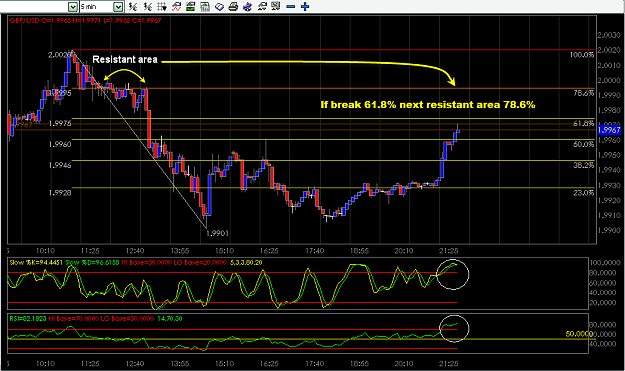Click the current price tag 1.9967
This screenshot has width=625, height=371.
[x=609, y=130]
